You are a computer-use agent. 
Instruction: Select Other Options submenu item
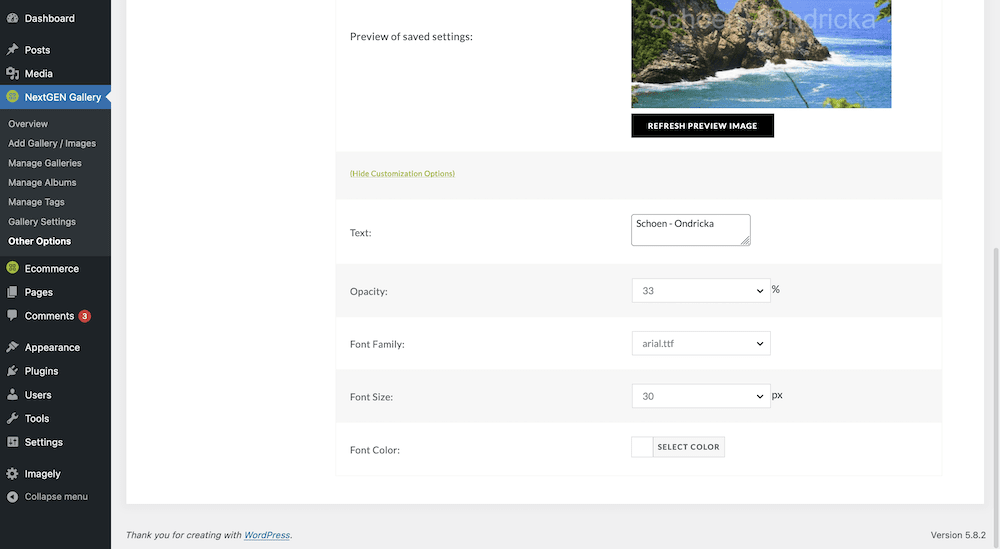(40, 241)
